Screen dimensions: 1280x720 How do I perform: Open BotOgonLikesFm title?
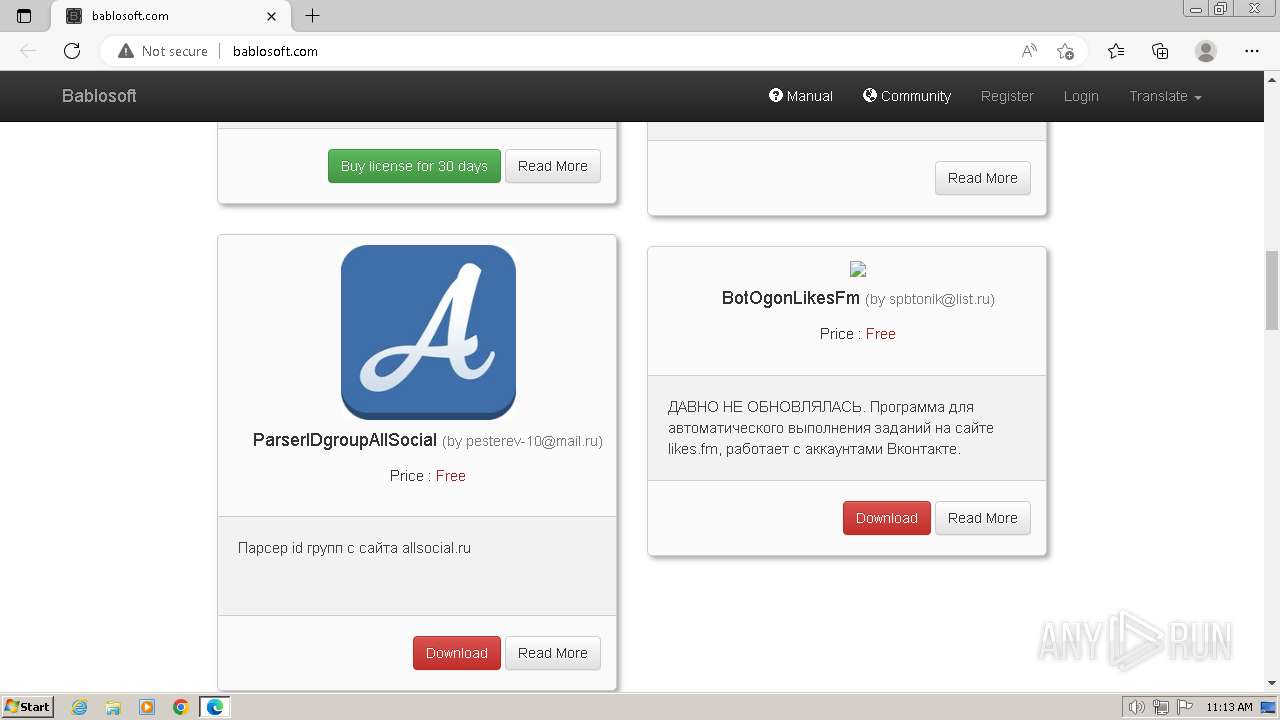pos(791,298)
